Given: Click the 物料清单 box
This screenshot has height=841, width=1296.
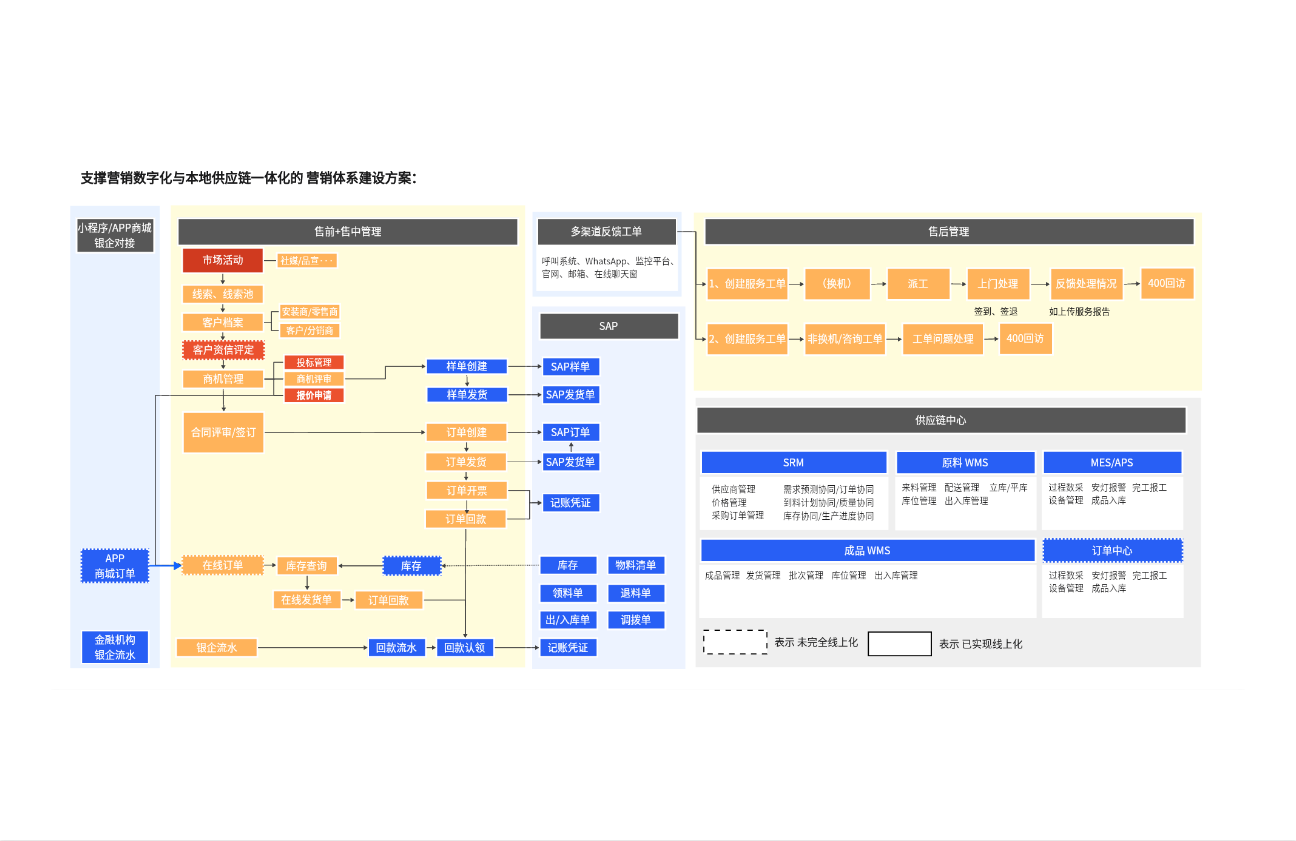Looking at the screenshot, I should click(636, 566).
